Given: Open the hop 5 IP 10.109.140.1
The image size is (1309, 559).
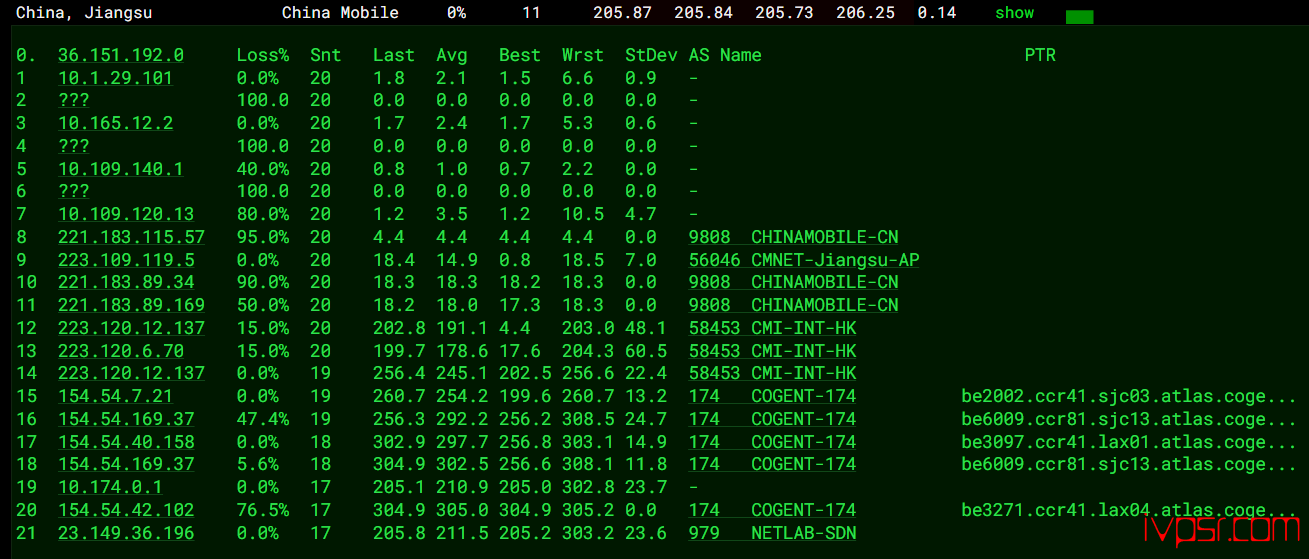Looking at the screenshot, I should point(121,169).
